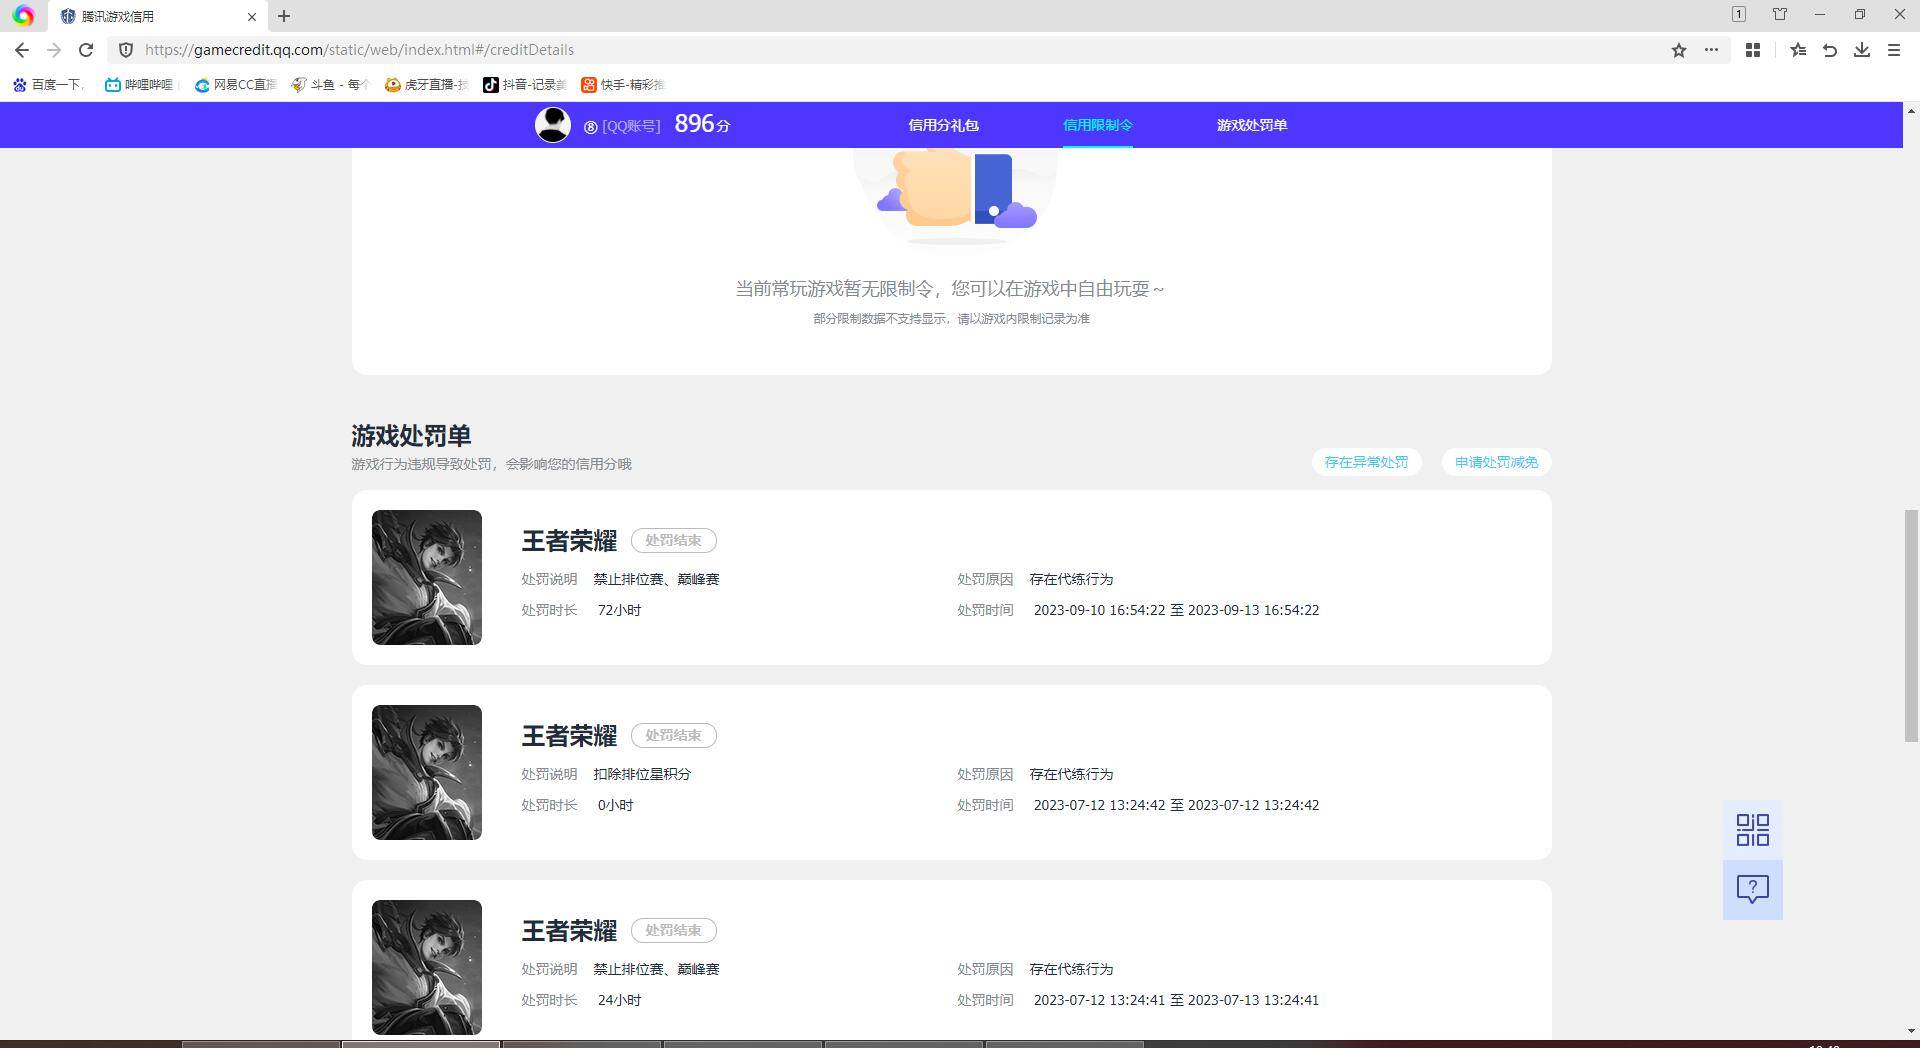This screenshot has width=1920, height=1048.
Task: Click the 存在异常处罚 button
Action: tap(1366, 462)
